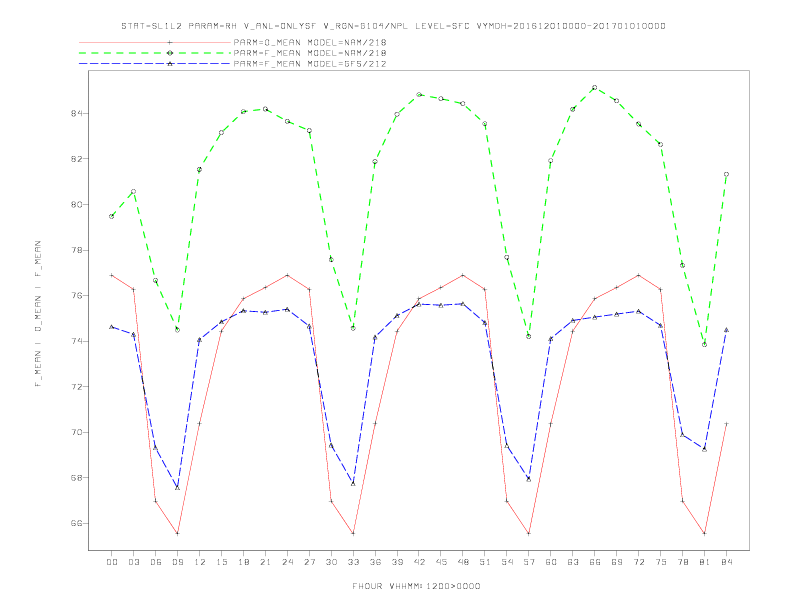Click red plus marker at forecast hour 48
The height and width of the screenshot is (612, 792).
(463, 275)
